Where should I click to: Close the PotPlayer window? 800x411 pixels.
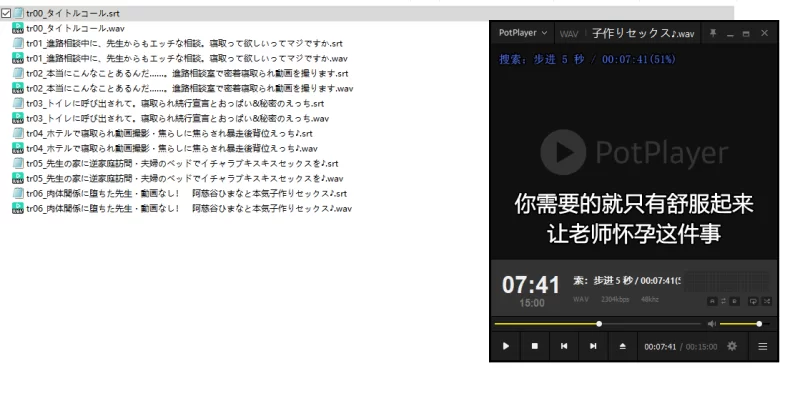pyautogui.click(x=764, y=33)
